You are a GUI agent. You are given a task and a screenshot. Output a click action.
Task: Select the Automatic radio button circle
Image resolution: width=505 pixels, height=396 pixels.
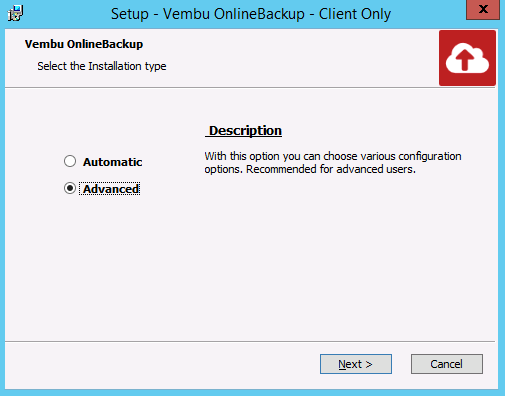click(70, 161)
